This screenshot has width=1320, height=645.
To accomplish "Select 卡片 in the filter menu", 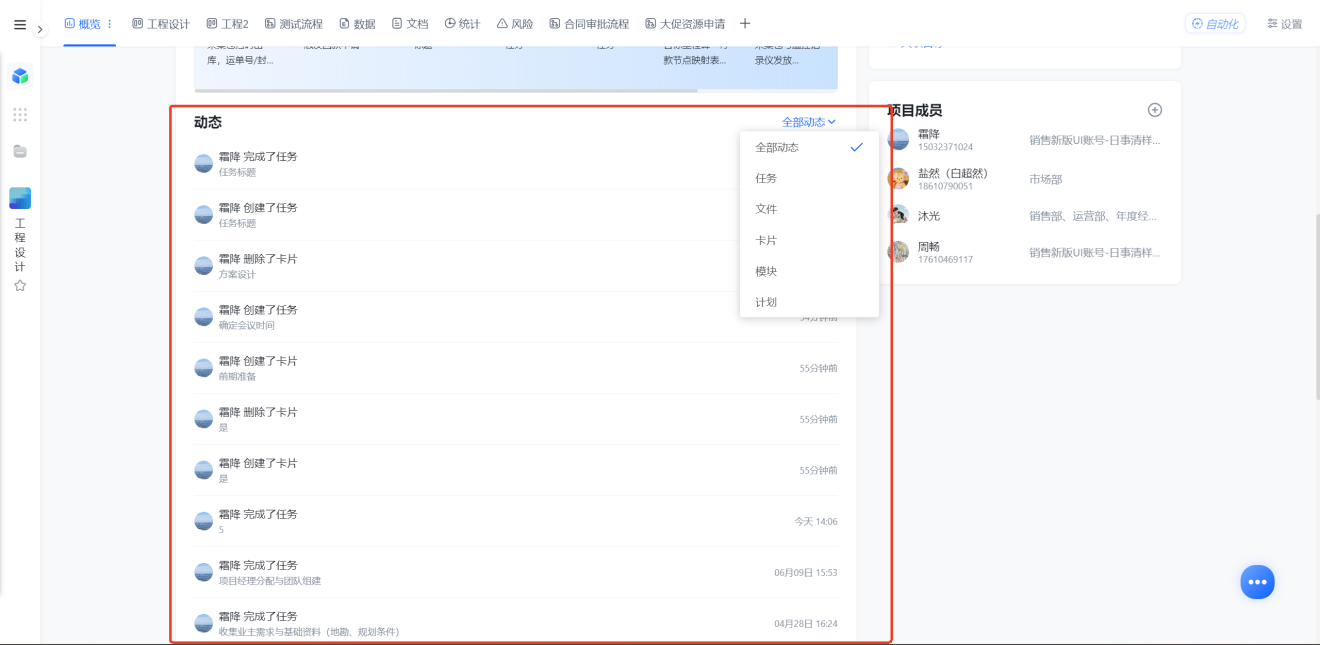I will coord(809,240).
